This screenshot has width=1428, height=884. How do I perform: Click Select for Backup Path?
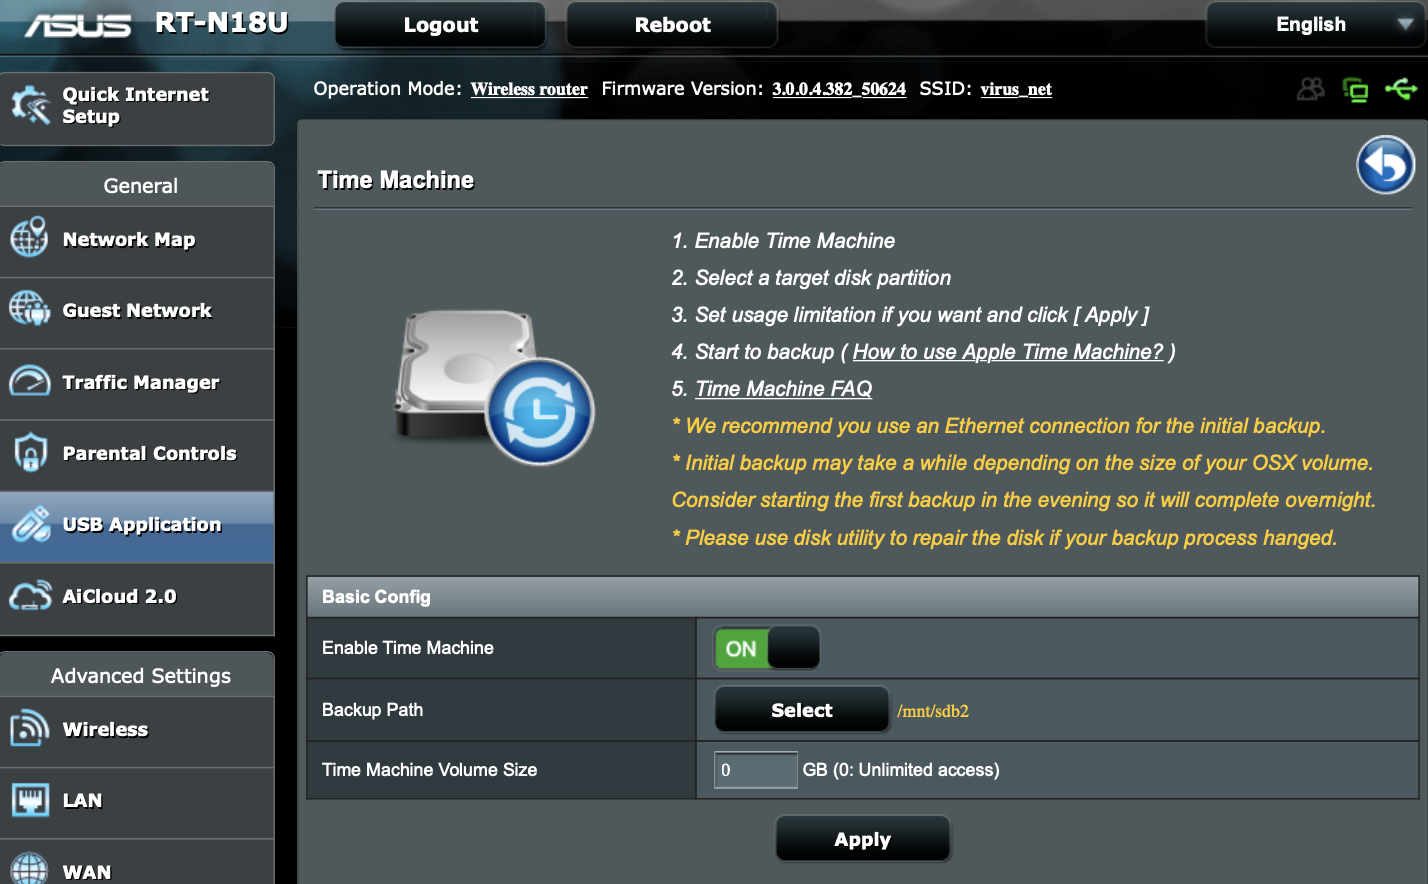(x=801, y=710)
